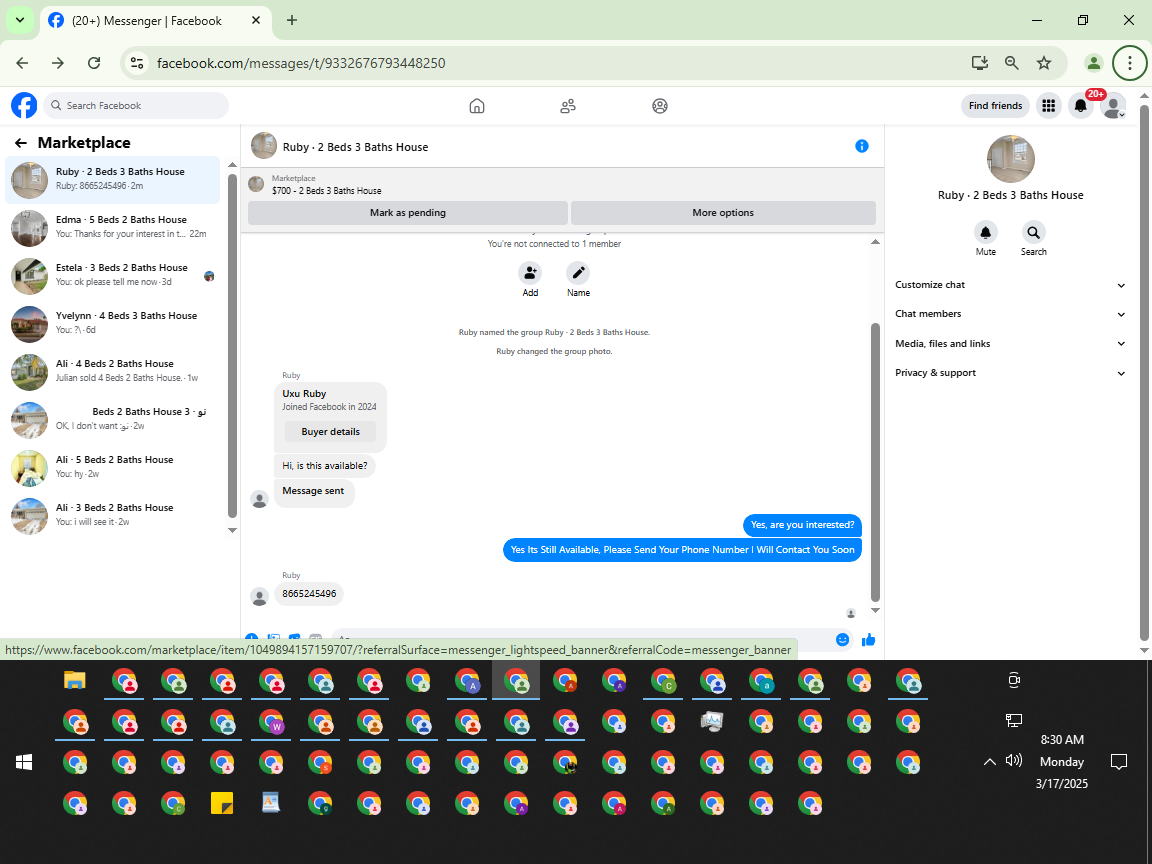Open the Edma 5 Beds 2 Baths conversation
The image size is (1152, 864).
tap(112, 227)
